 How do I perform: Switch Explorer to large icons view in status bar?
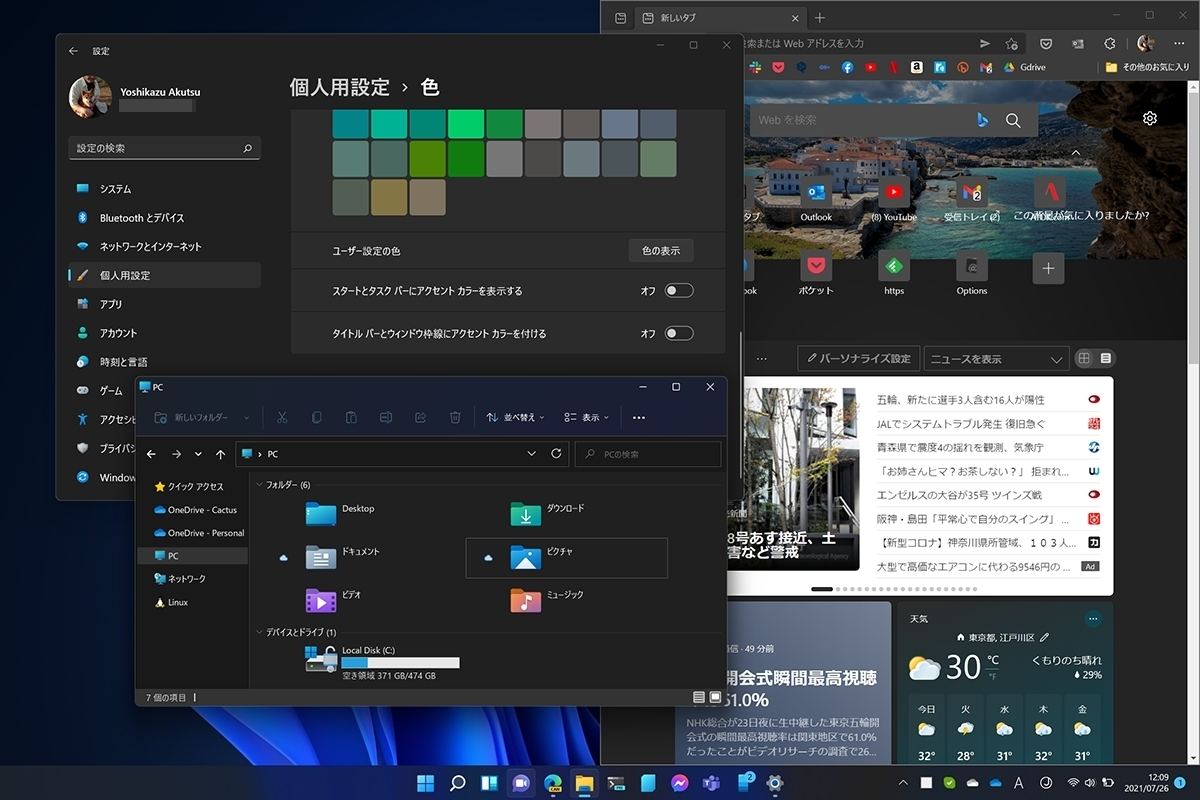tap(715, 697)
